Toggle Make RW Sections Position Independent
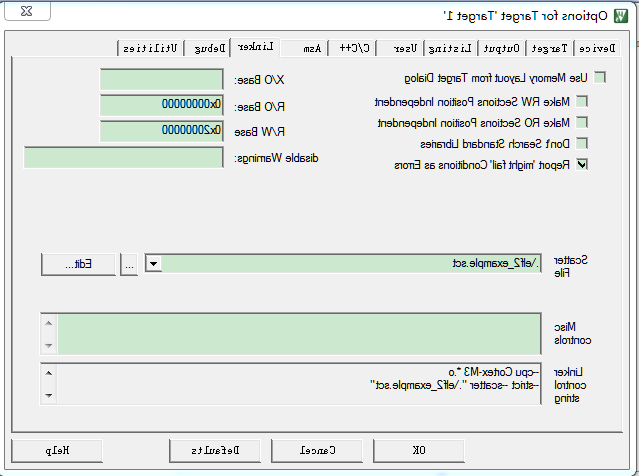Screen dimensions: 639x476 pyautogui.click(x=582, y=101)
